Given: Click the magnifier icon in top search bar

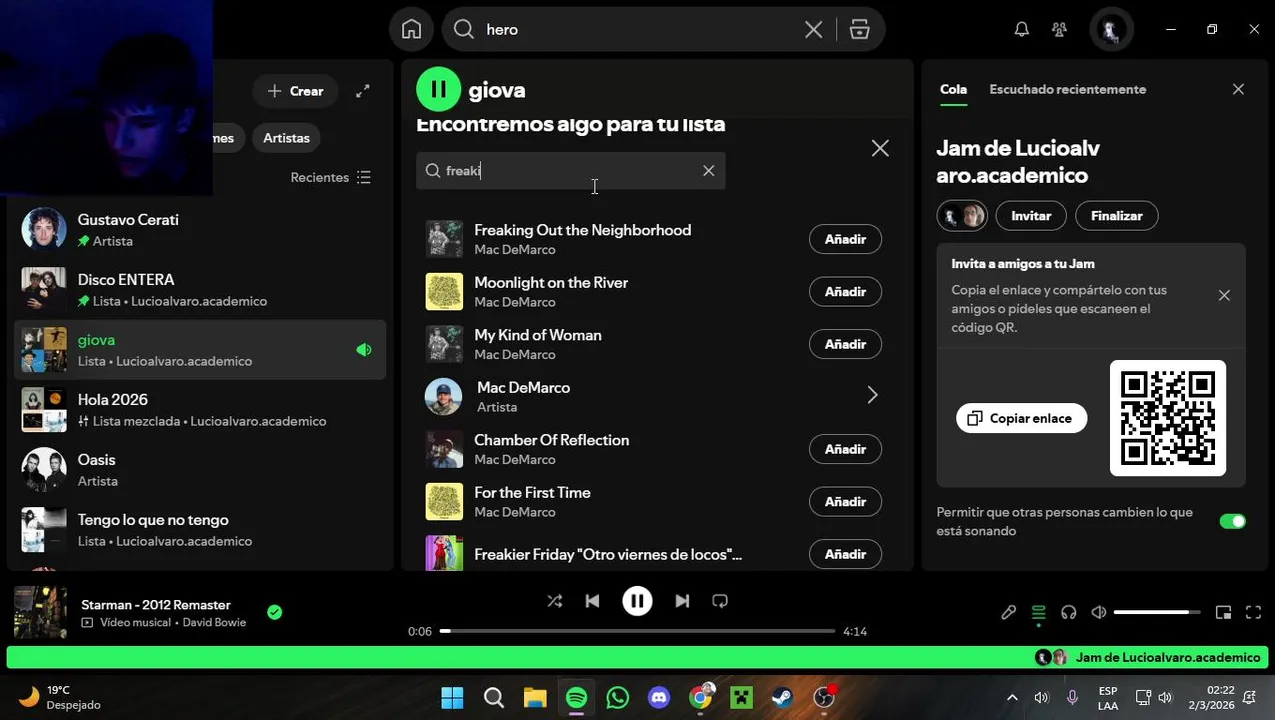Looking at the screenshot, I should [464, 29].
